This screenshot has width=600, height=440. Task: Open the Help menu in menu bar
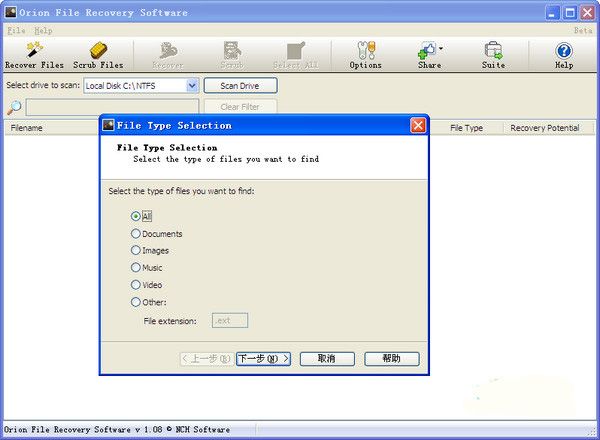(x=43, y=31)
